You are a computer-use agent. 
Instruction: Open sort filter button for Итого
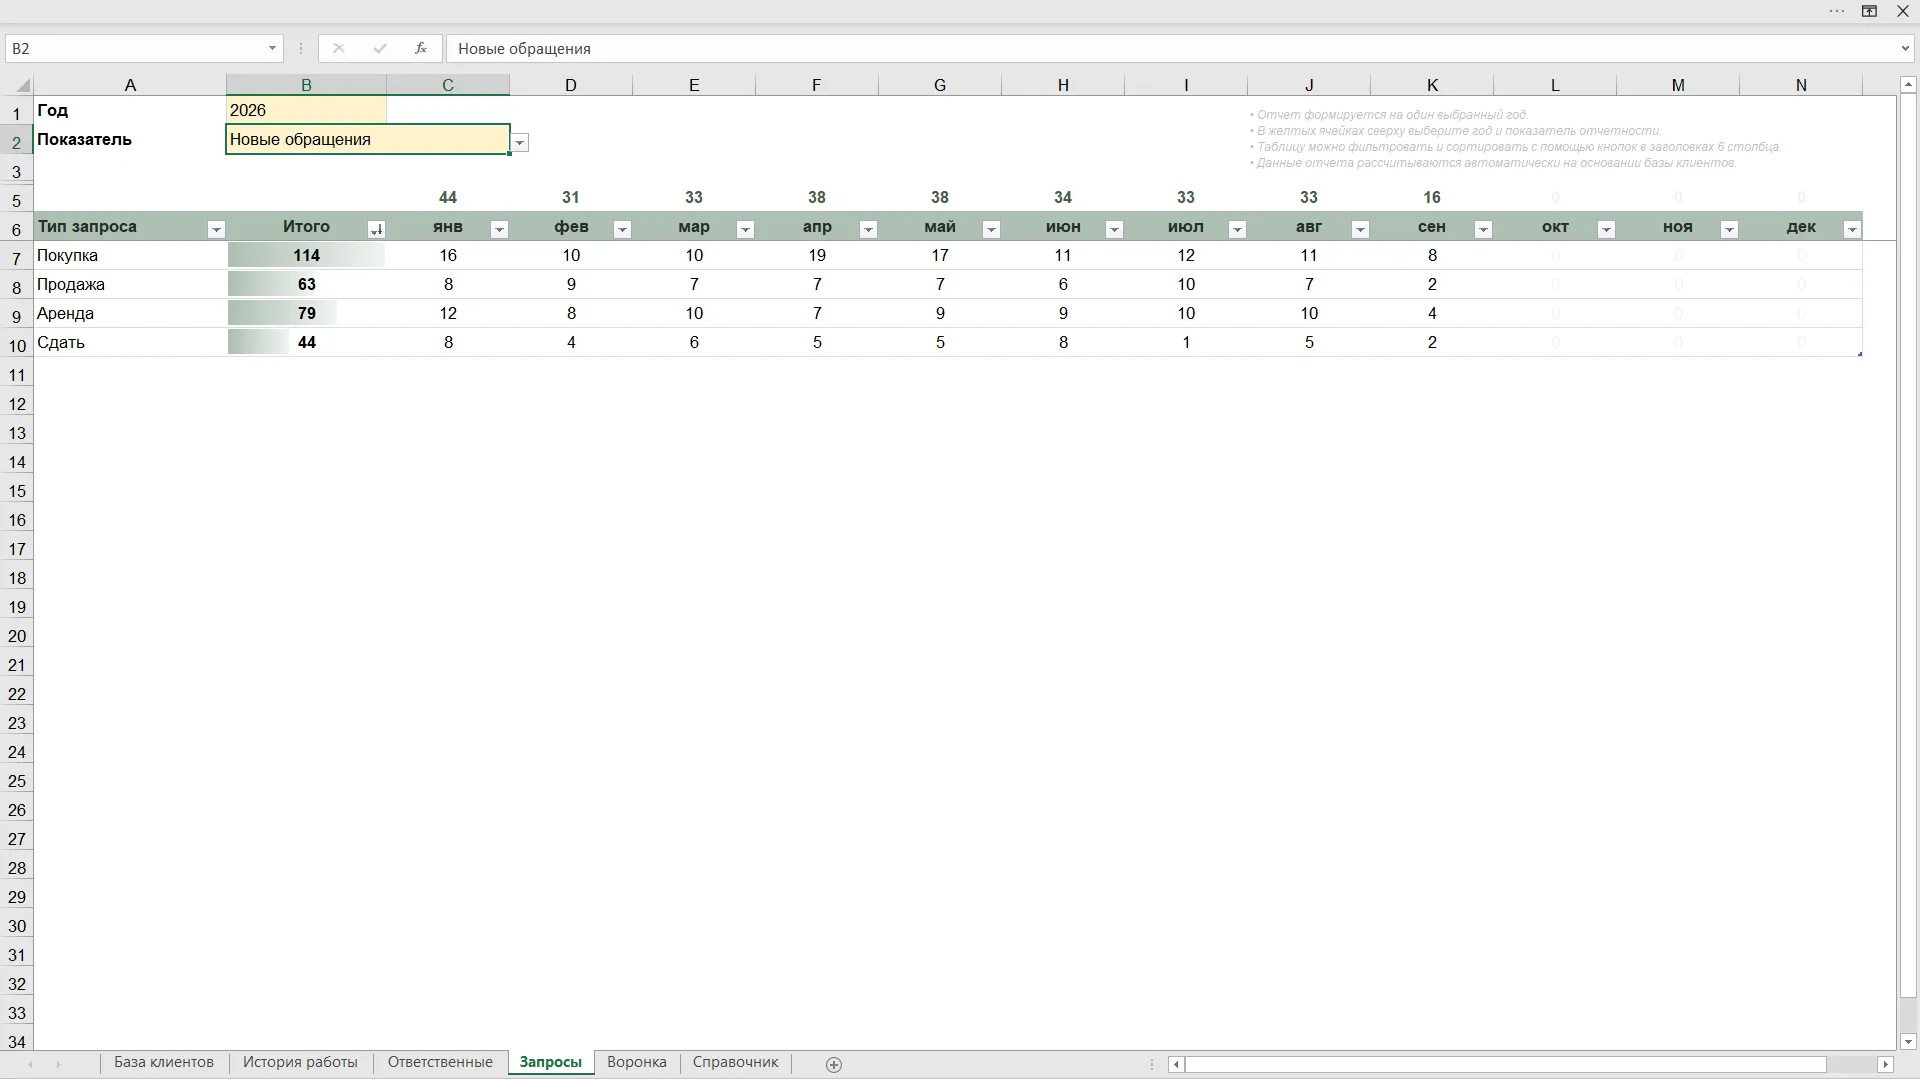click(376, 230)
